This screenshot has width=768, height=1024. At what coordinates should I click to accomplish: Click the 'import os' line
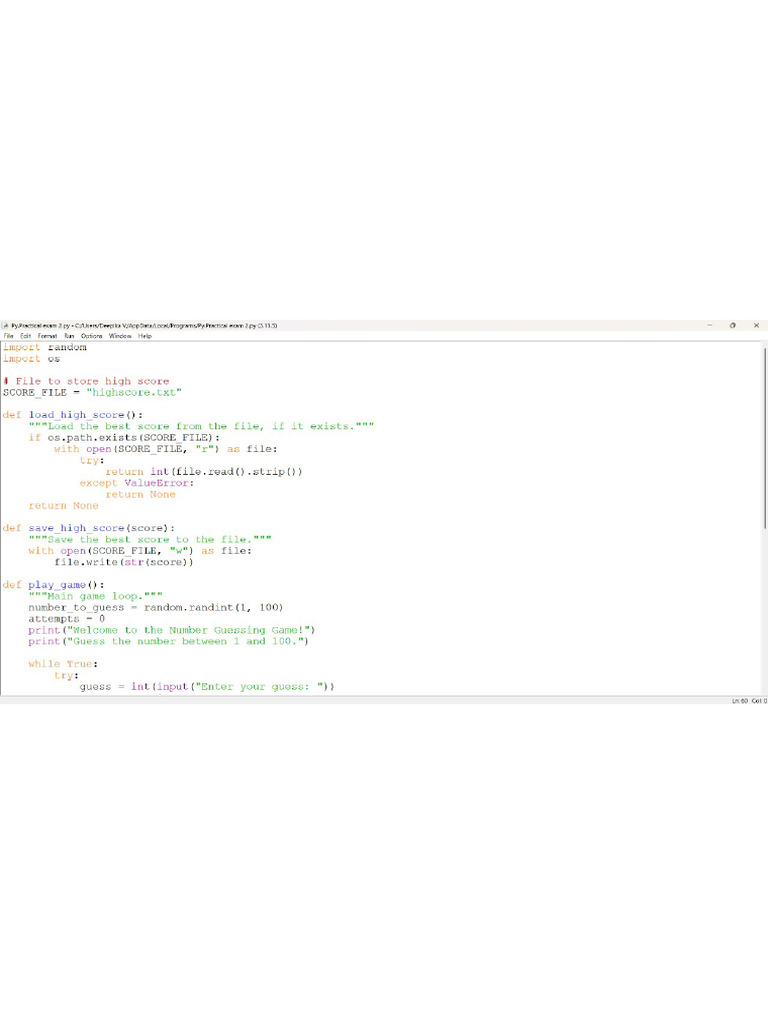click(x=31, y=359)
